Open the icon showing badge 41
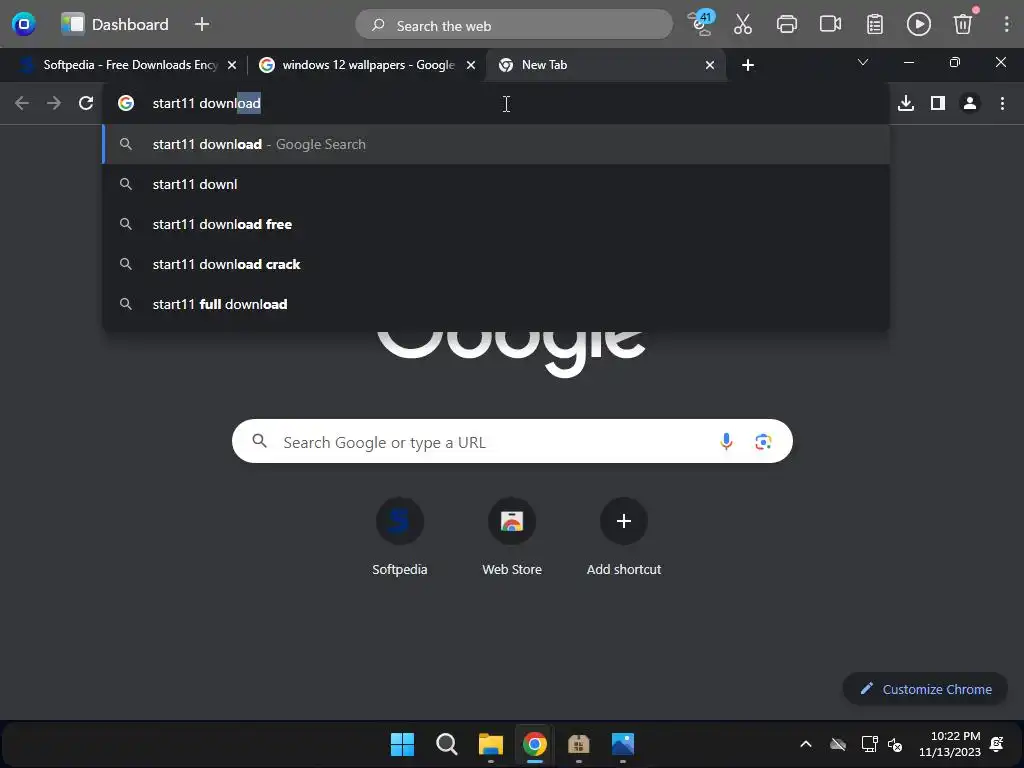 pos(701,23)
